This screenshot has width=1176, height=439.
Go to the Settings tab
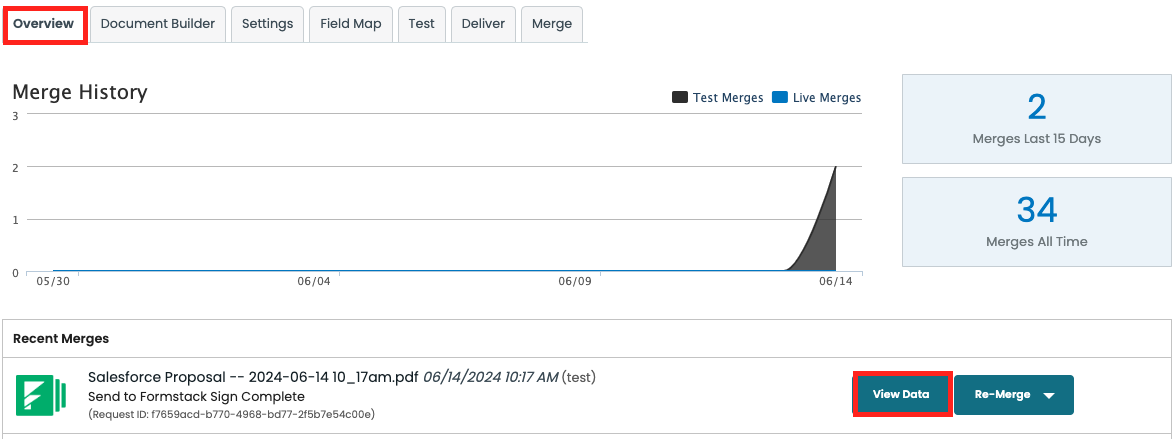(267, 24)
